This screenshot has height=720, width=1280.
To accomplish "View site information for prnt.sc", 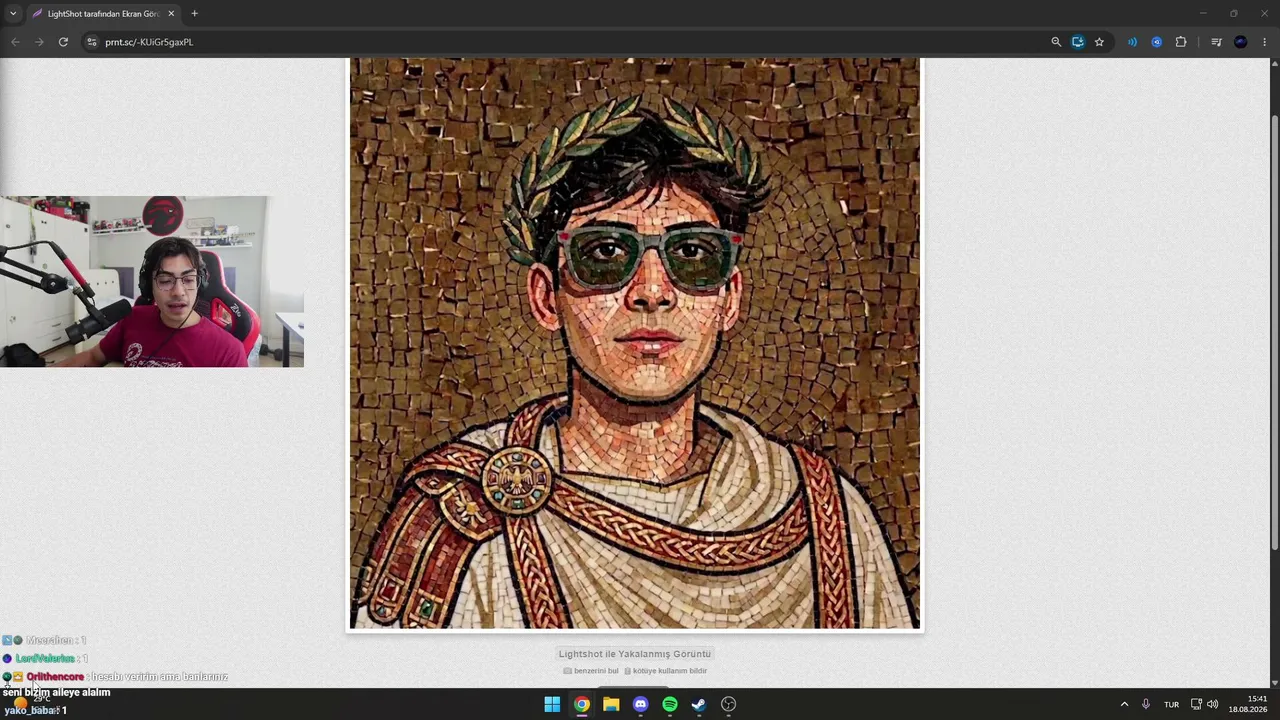I will 92,42.
